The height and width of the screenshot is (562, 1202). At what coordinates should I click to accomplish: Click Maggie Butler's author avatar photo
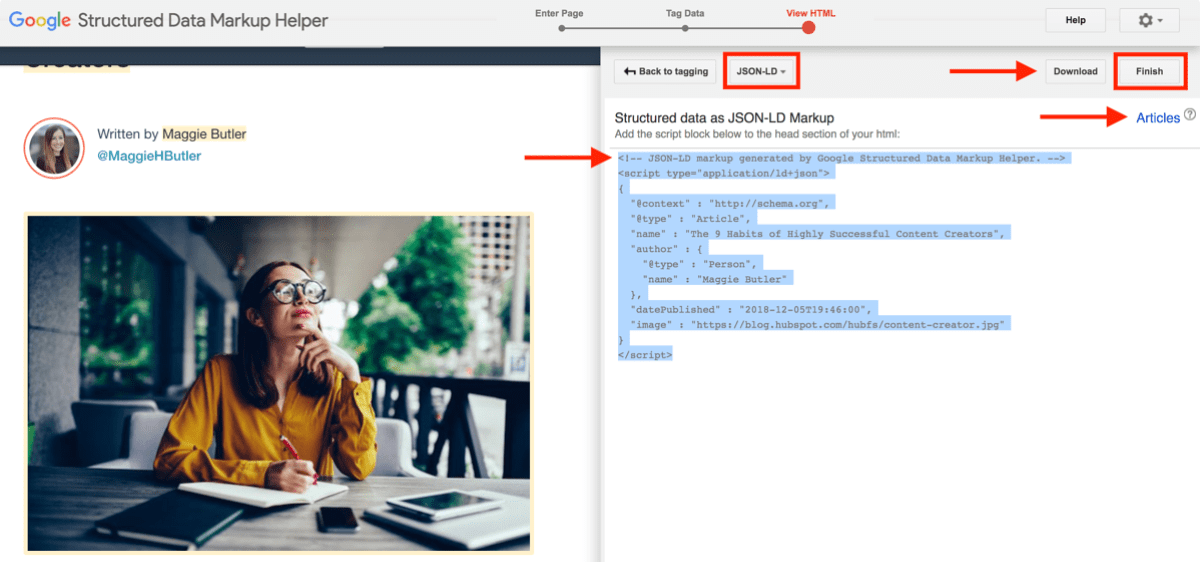[53, 147]
